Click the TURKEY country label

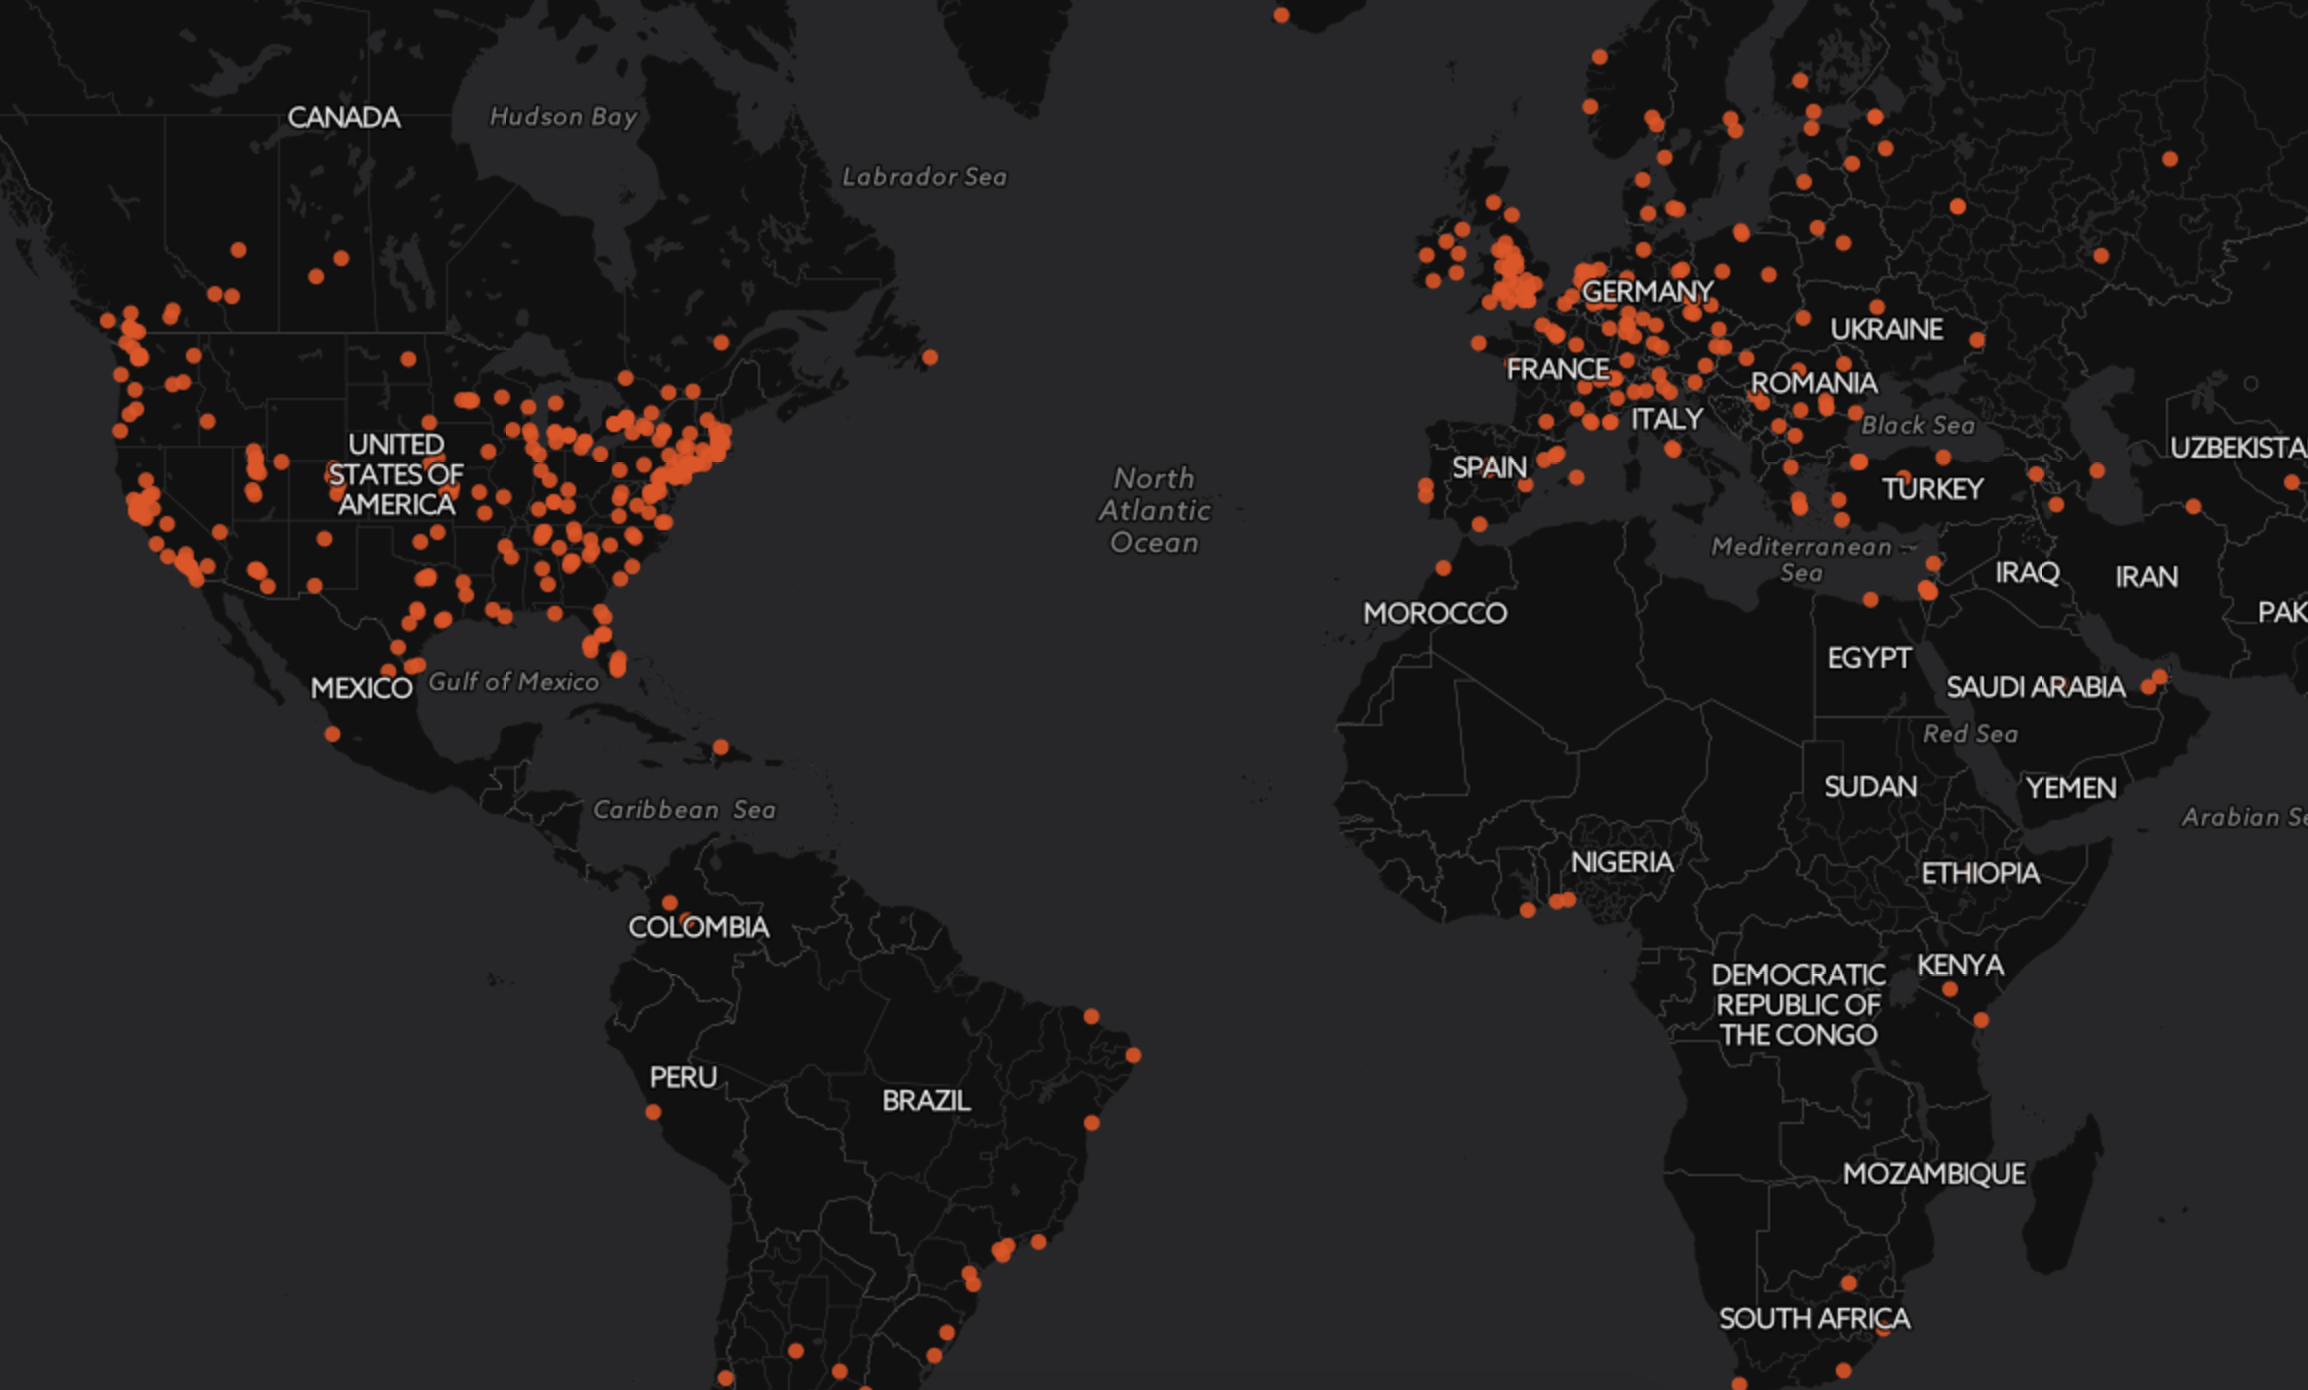pyautogui.click(x=1932, y=489)
